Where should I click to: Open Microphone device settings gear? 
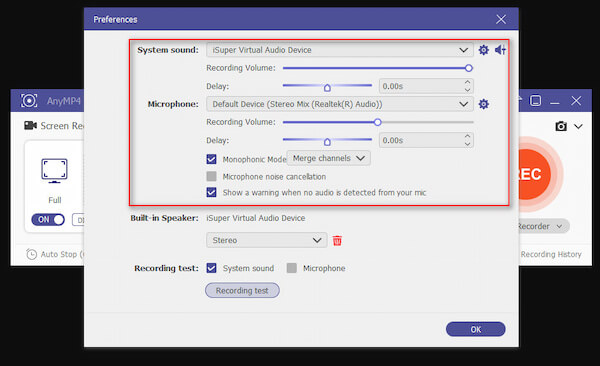(484, 104)
